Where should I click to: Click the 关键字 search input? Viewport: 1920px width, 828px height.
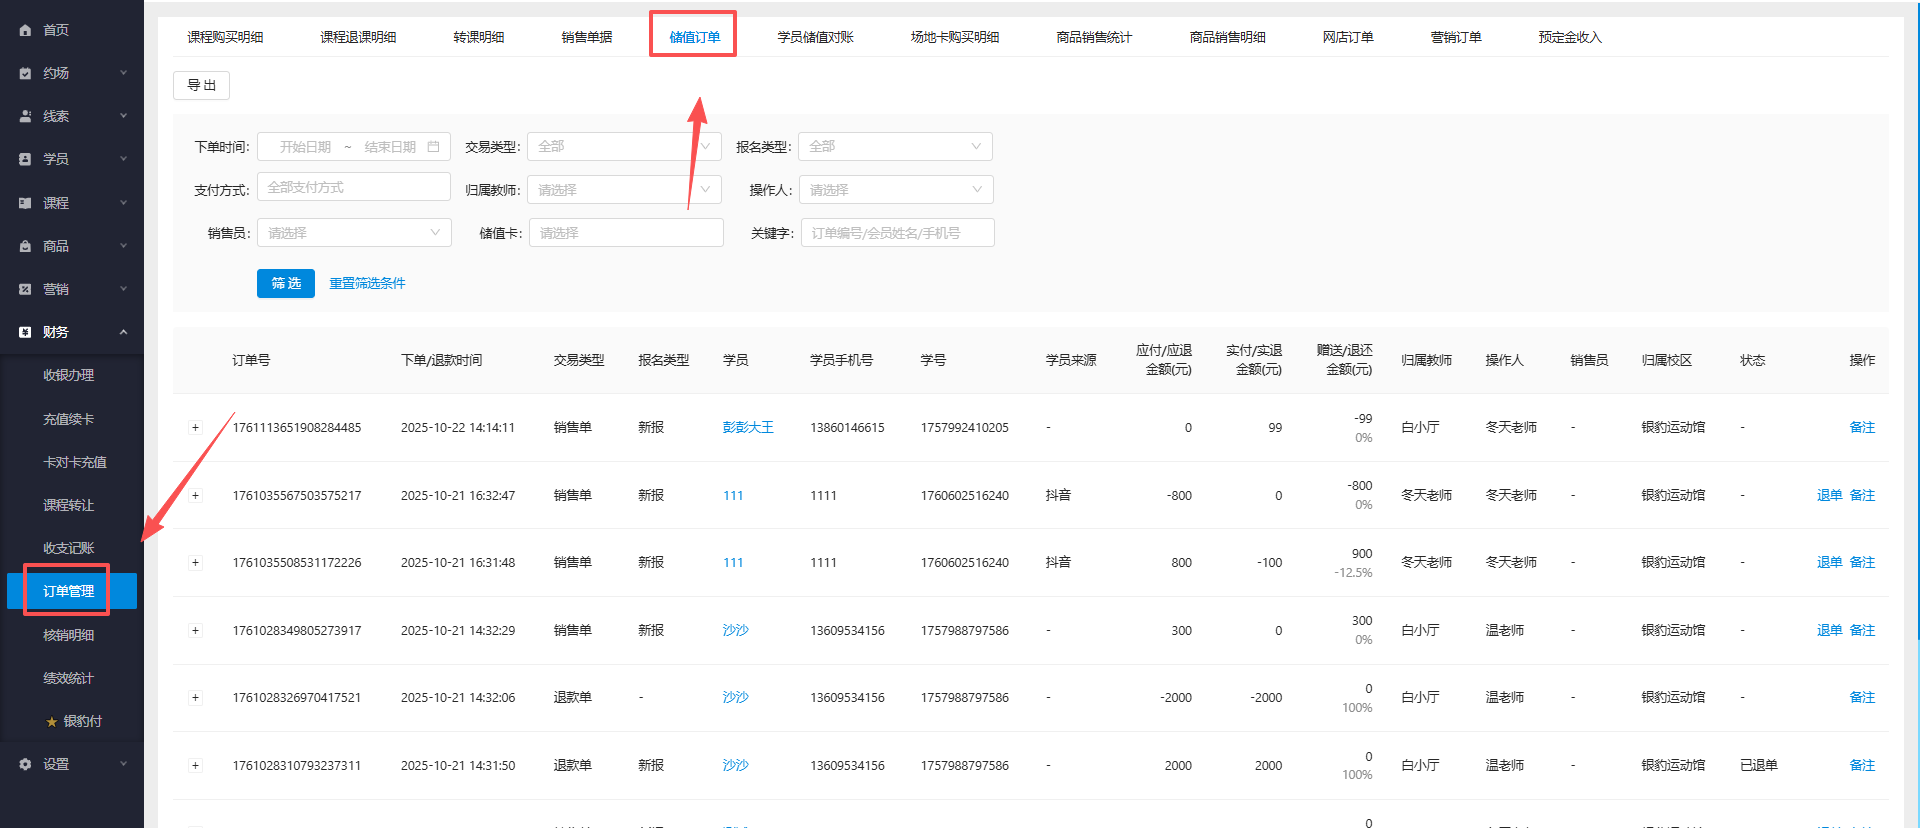click(x=898, y=233)
